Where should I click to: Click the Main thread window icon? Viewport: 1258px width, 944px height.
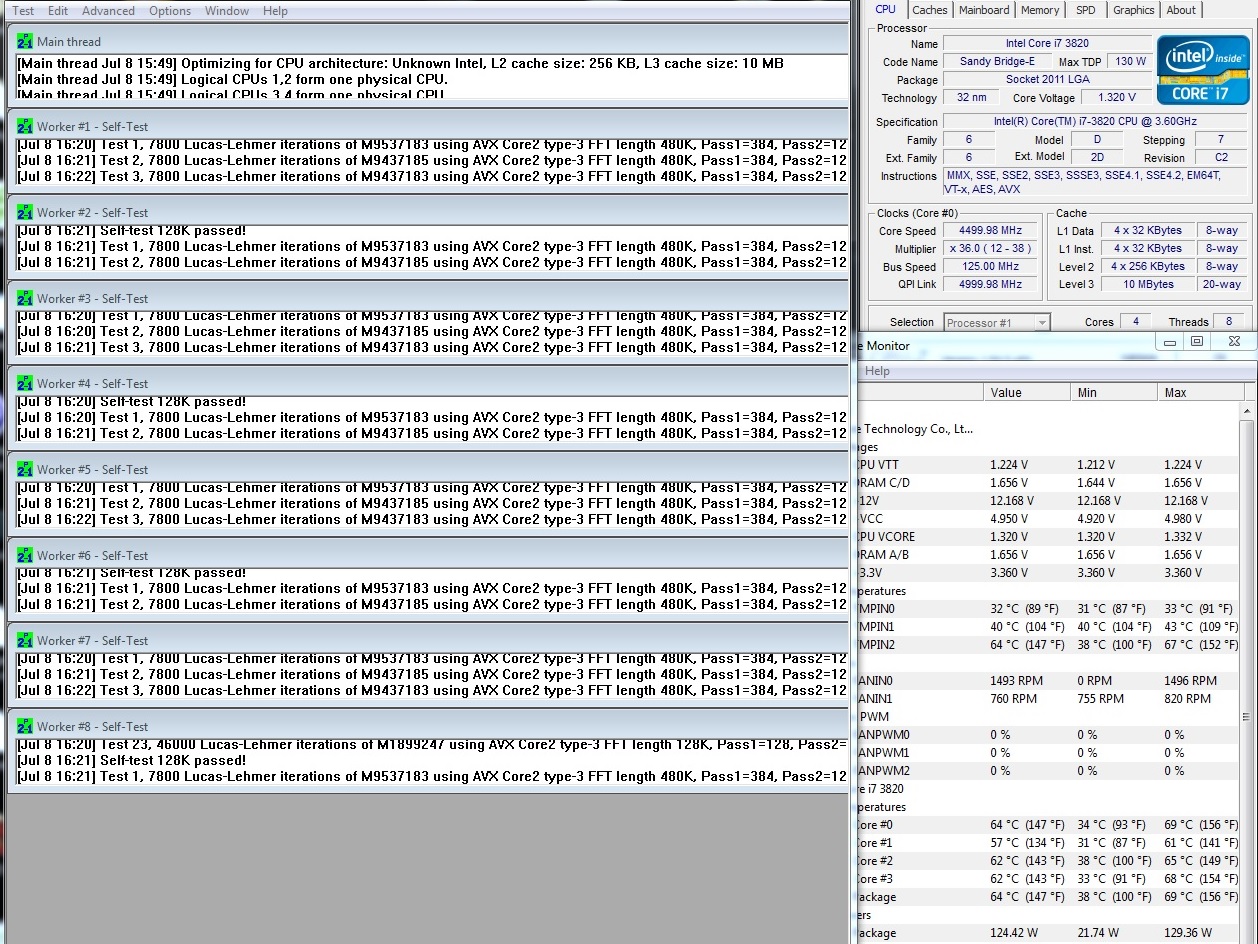coord(25,42)
